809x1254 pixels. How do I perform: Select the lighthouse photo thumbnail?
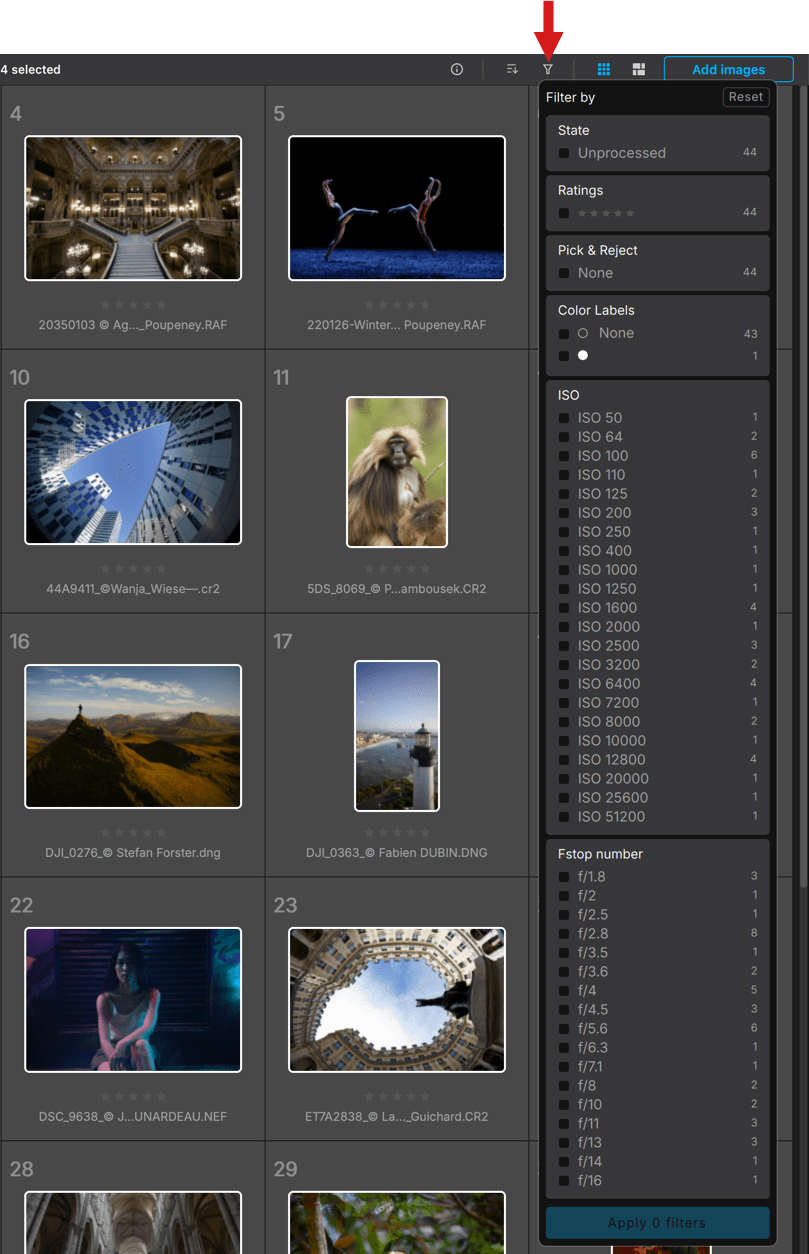[397, 736]
